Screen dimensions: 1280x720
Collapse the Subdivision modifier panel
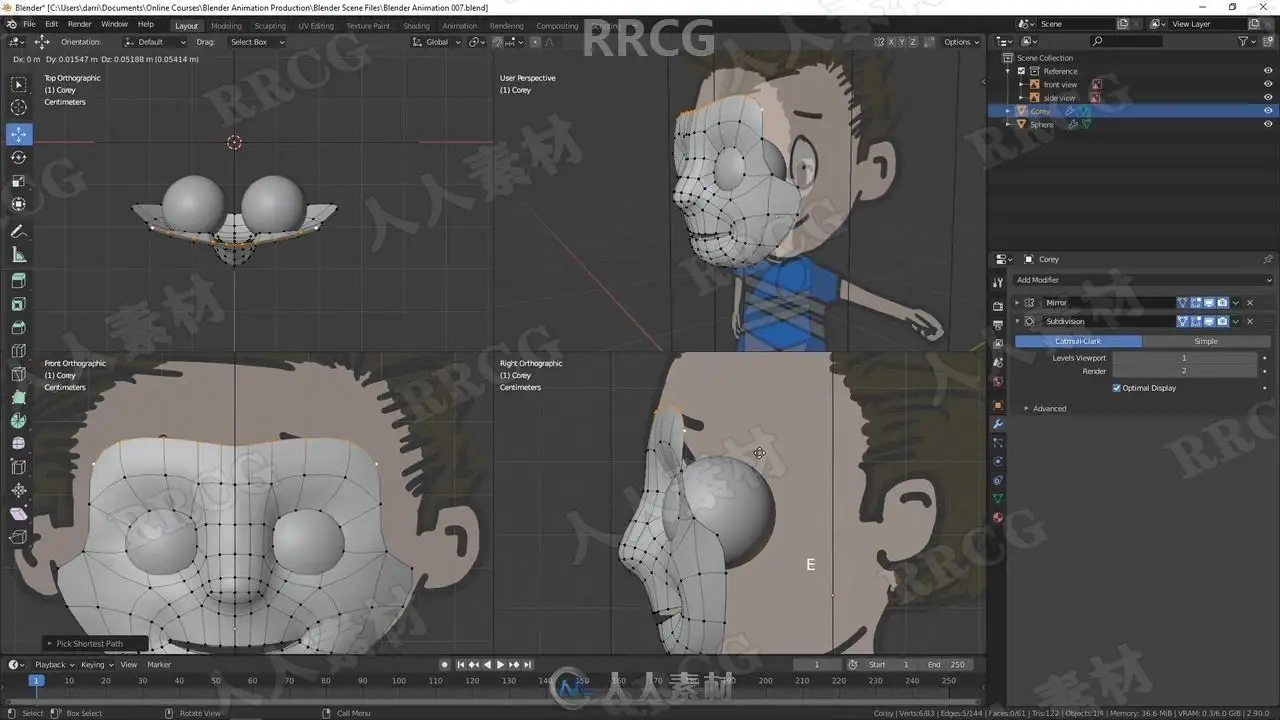coord(1018,322)
